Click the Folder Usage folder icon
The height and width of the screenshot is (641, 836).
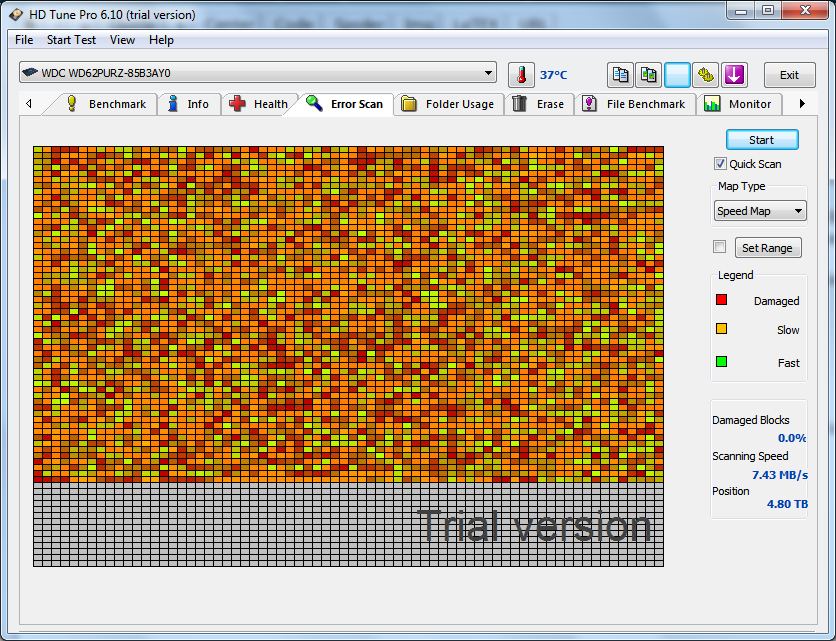[x=409, y=103]
